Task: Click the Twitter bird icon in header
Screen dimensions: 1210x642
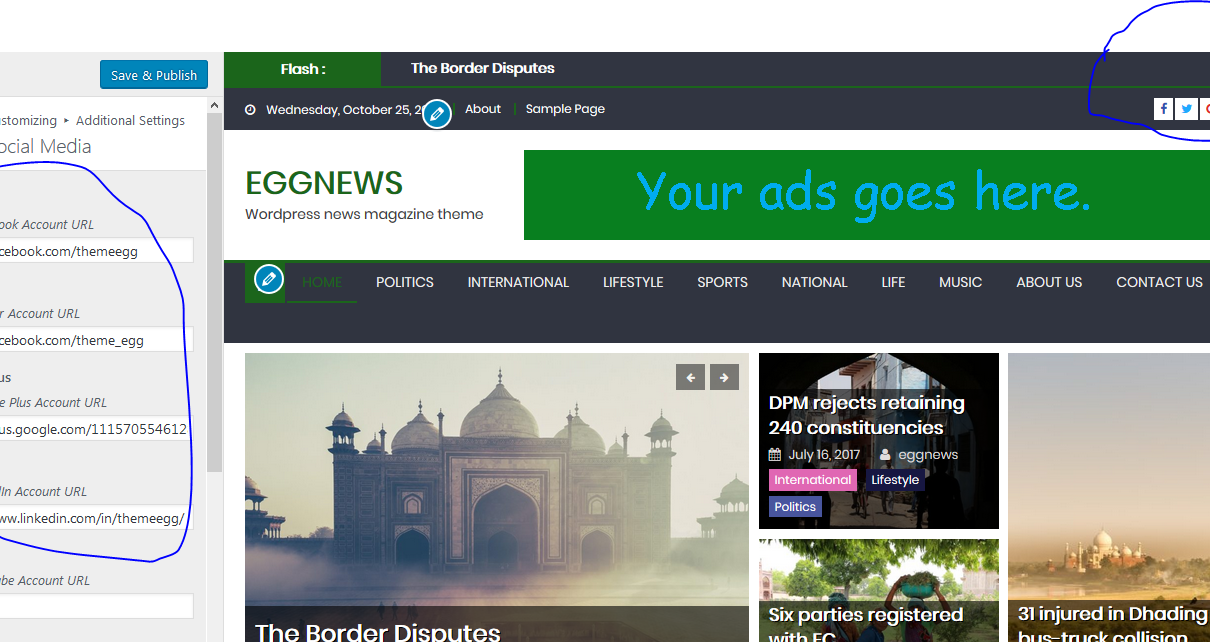Action: (x=1187, y=109)
